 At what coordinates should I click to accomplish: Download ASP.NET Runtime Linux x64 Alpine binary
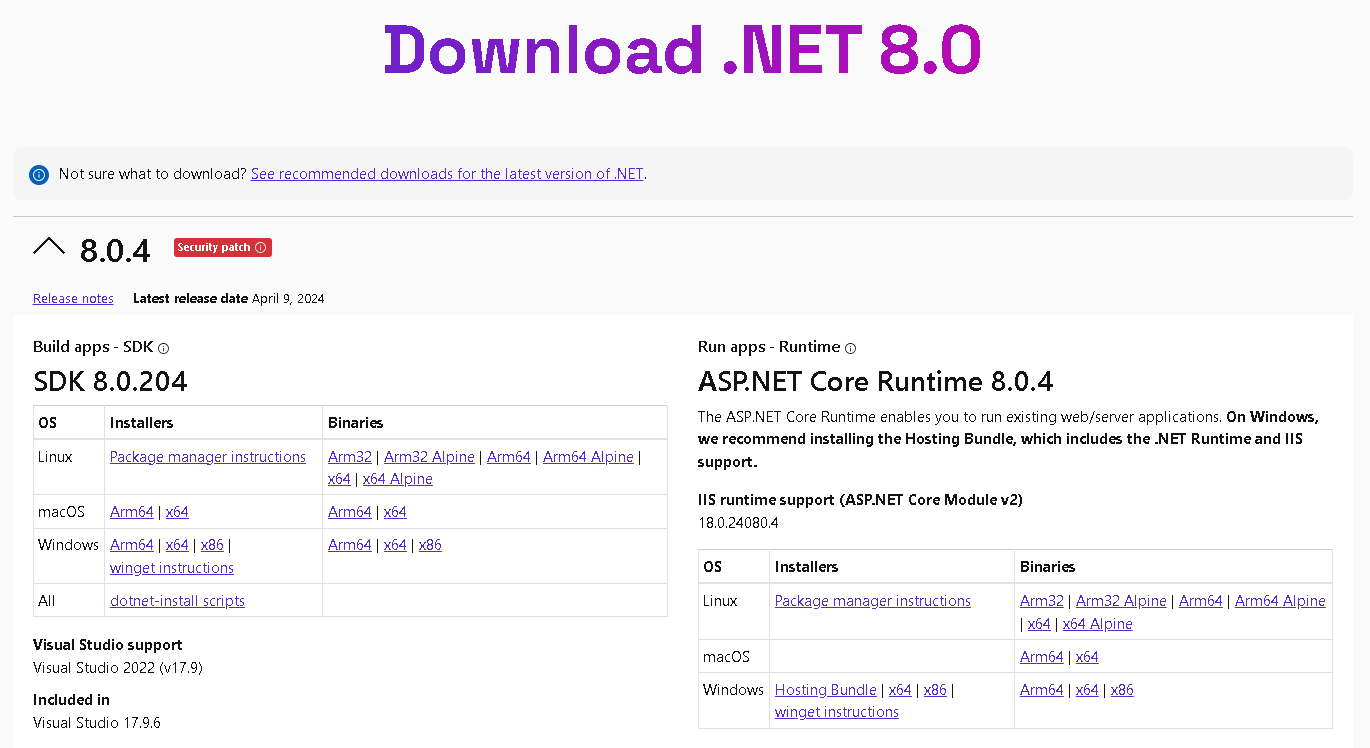tap(1098, 624)
